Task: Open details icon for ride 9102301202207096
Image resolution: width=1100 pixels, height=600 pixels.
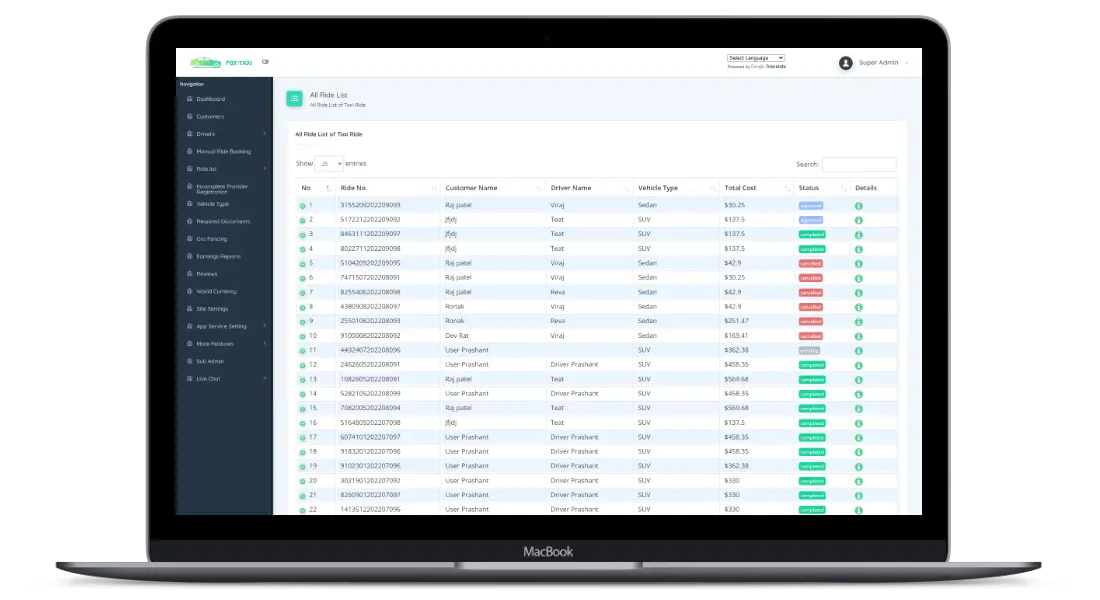Action: point(859,467)
